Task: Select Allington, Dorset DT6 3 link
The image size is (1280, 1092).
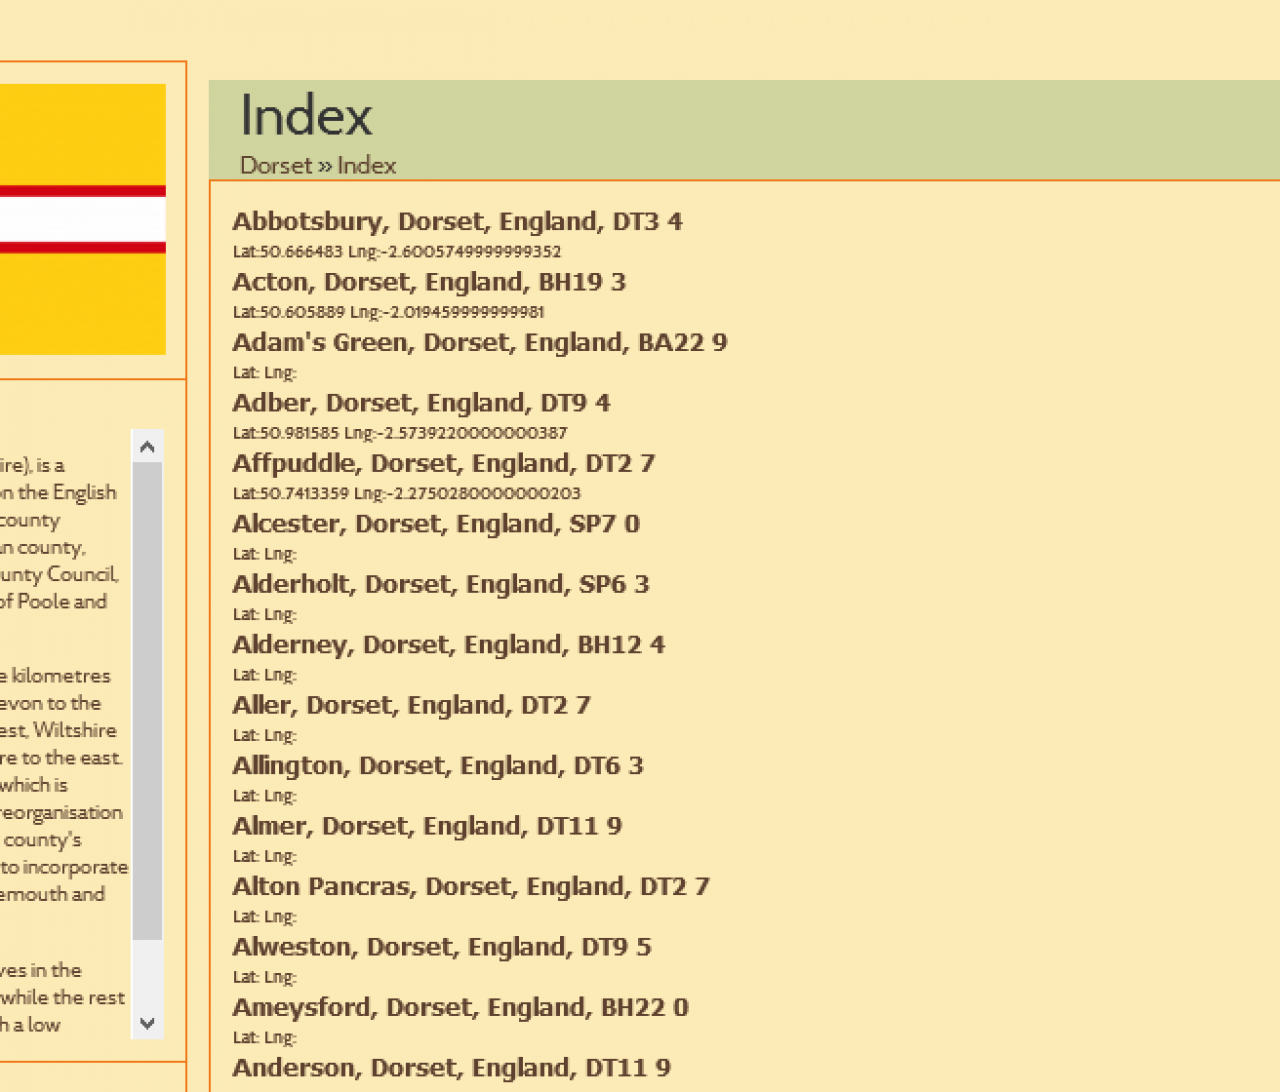Action: 437,766
